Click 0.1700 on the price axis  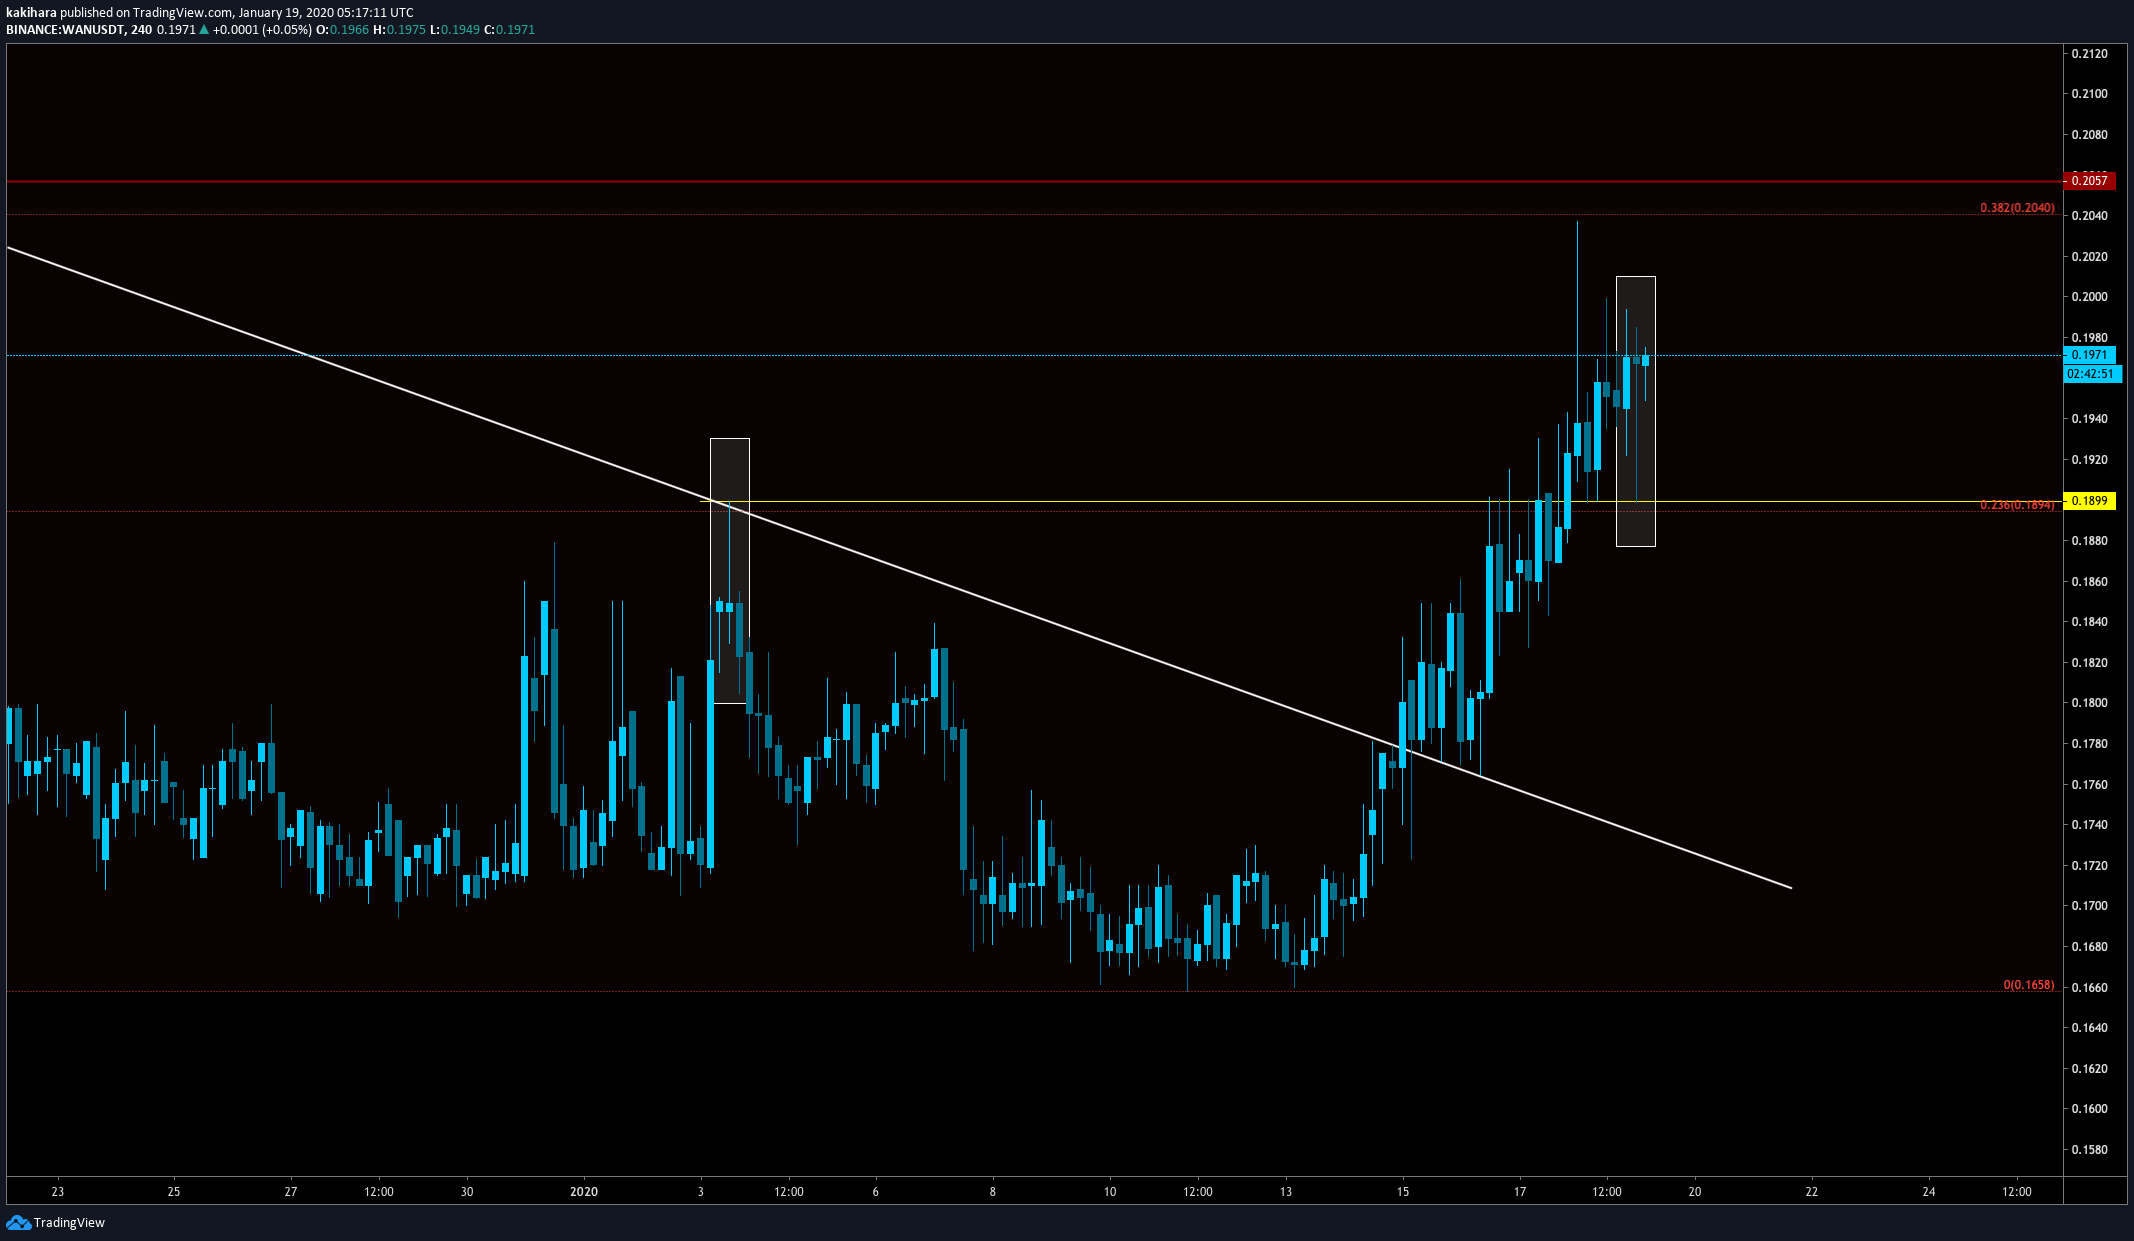pyautogui.click(x=2089, y=906)
